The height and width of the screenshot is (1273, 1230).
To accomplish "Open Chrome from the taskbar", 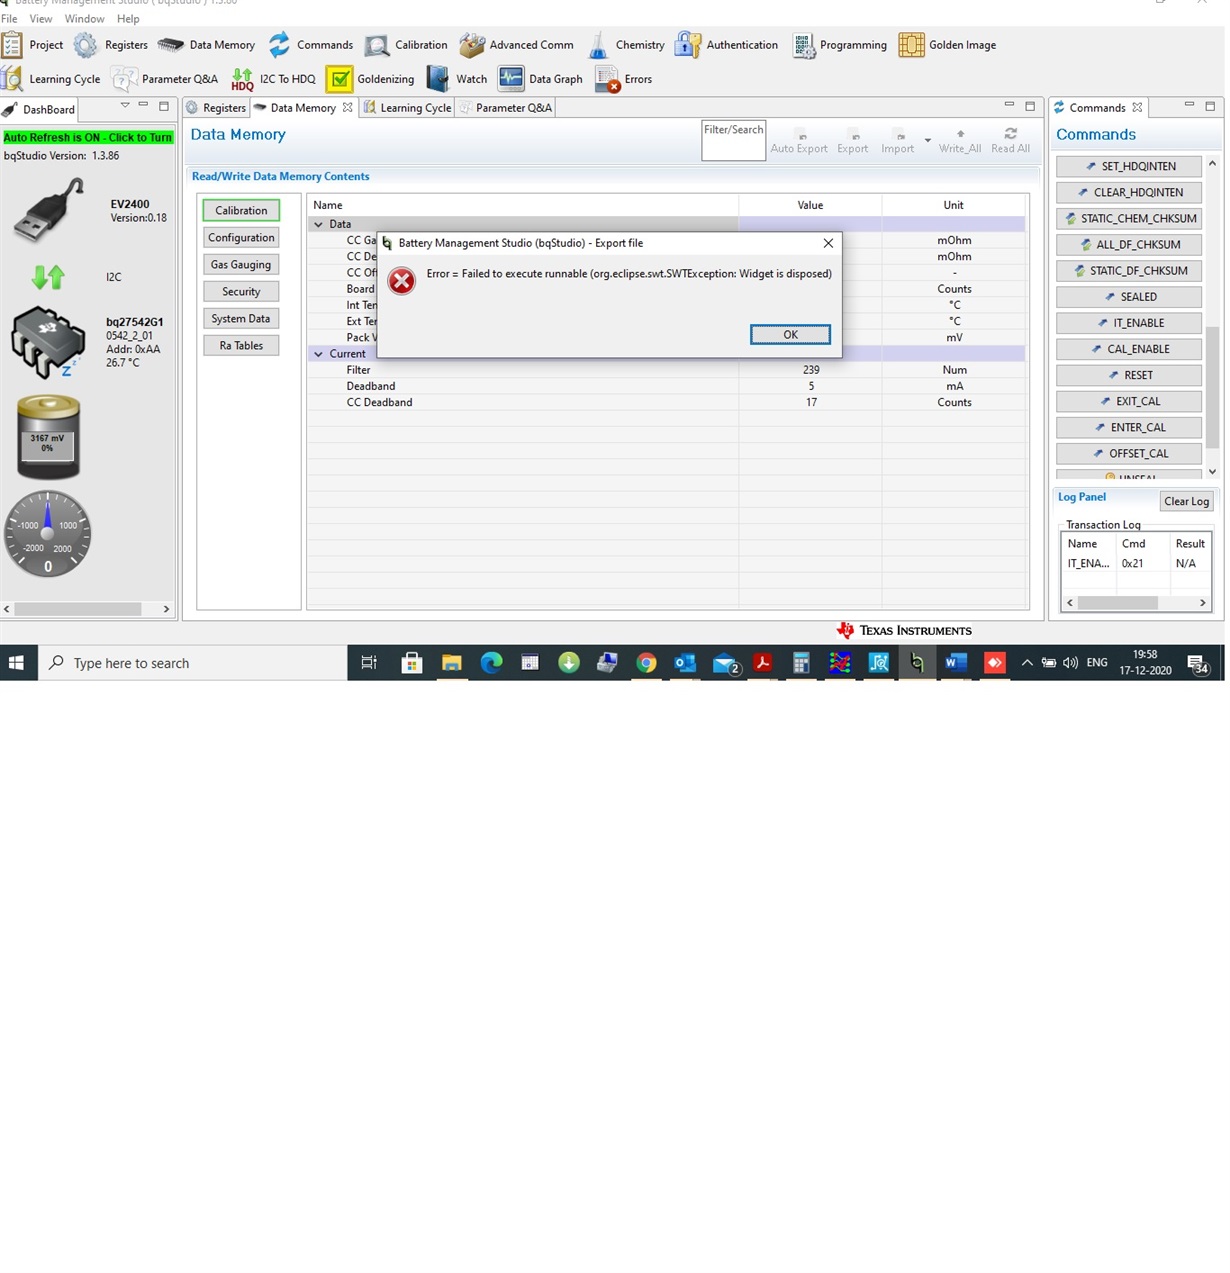I will click(x=646, y=663).
